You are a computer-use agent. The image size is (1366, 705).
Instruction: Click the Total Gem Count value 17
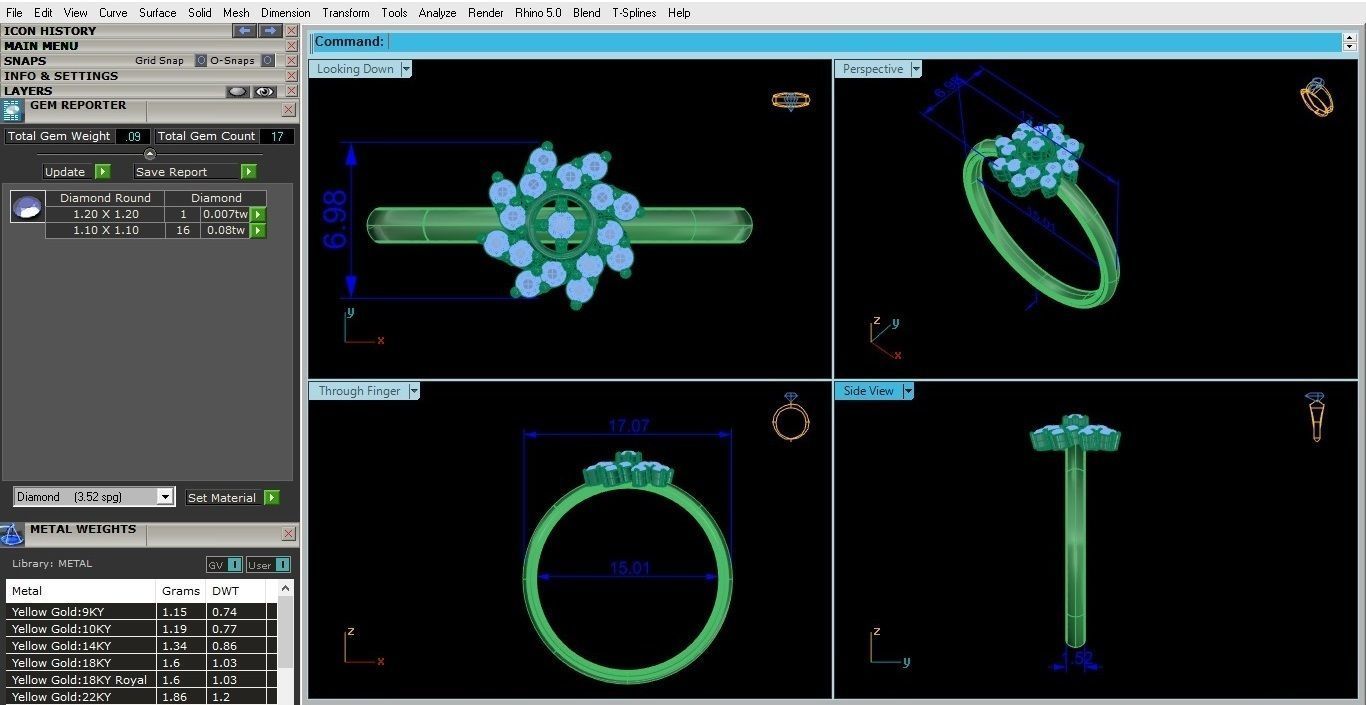[x=277, y=136]
